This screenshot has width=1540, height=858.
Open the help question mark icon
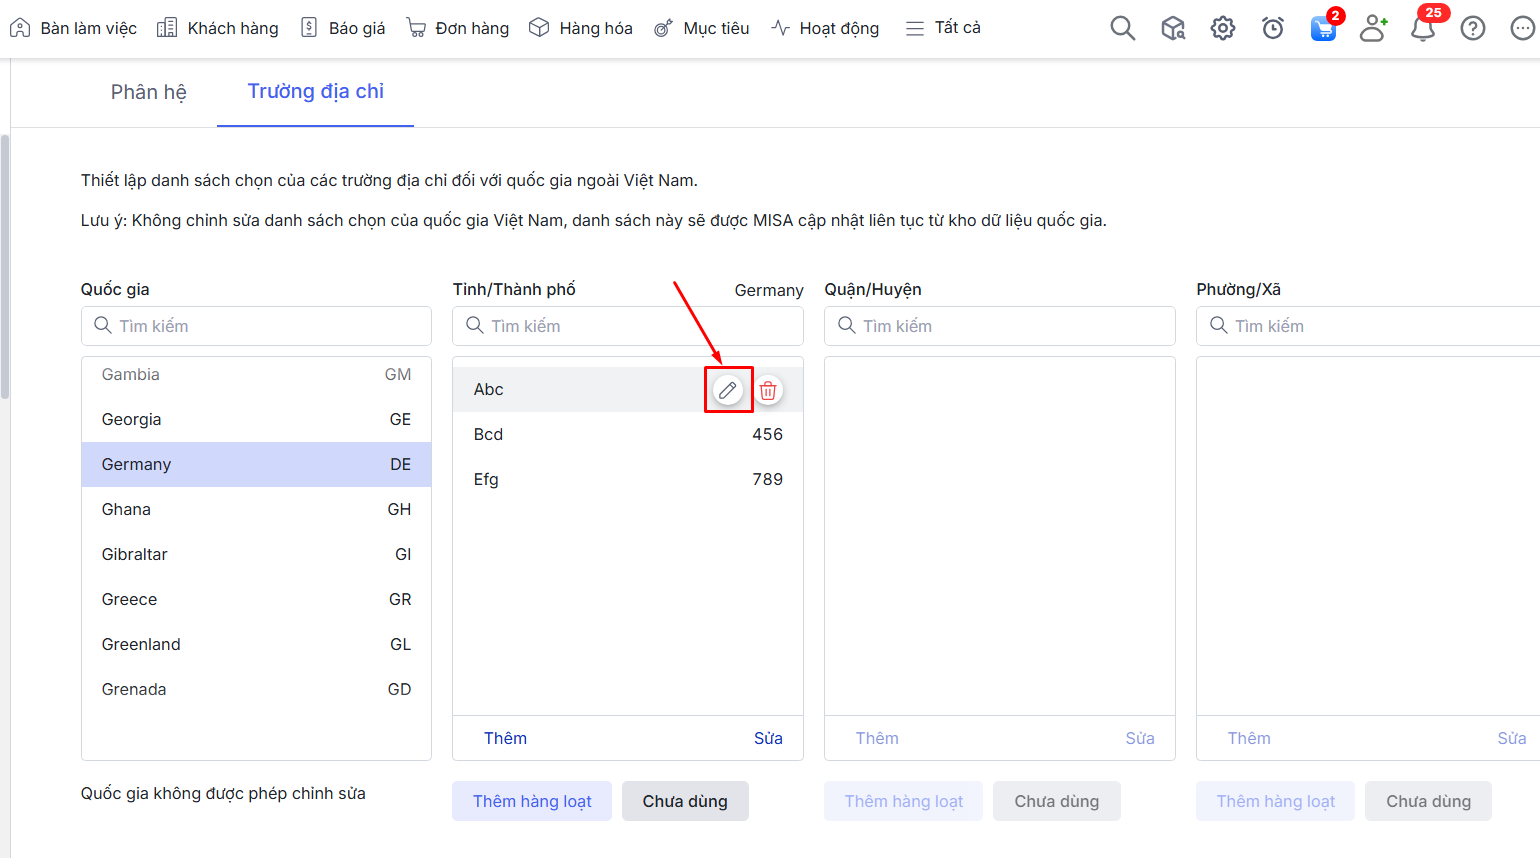(1472, 28)
